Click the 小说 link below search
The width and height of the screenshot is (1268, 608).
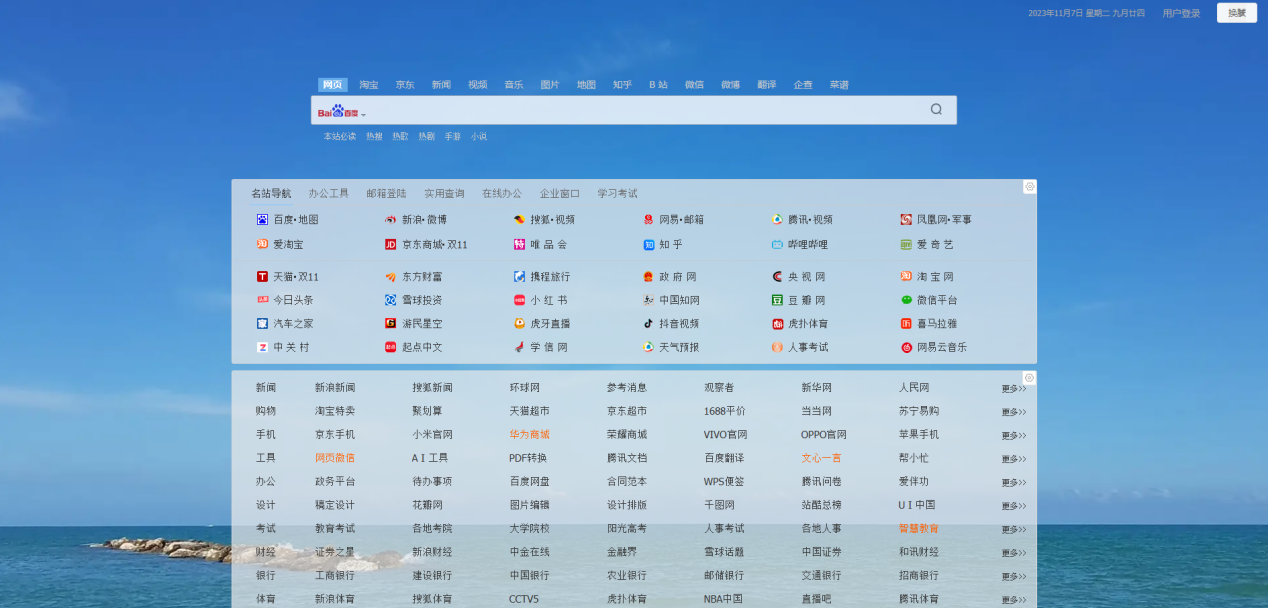[x=479, y=136]
